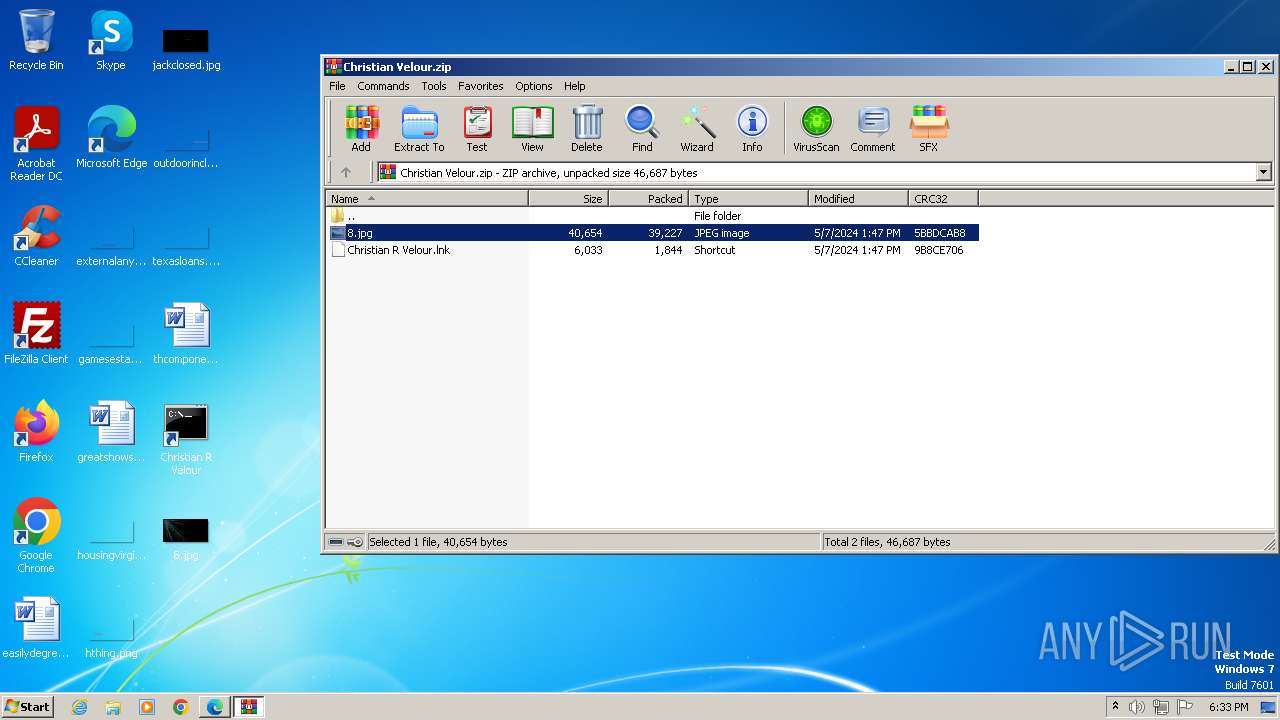Open the Help menu

click(x=575, y=86)
